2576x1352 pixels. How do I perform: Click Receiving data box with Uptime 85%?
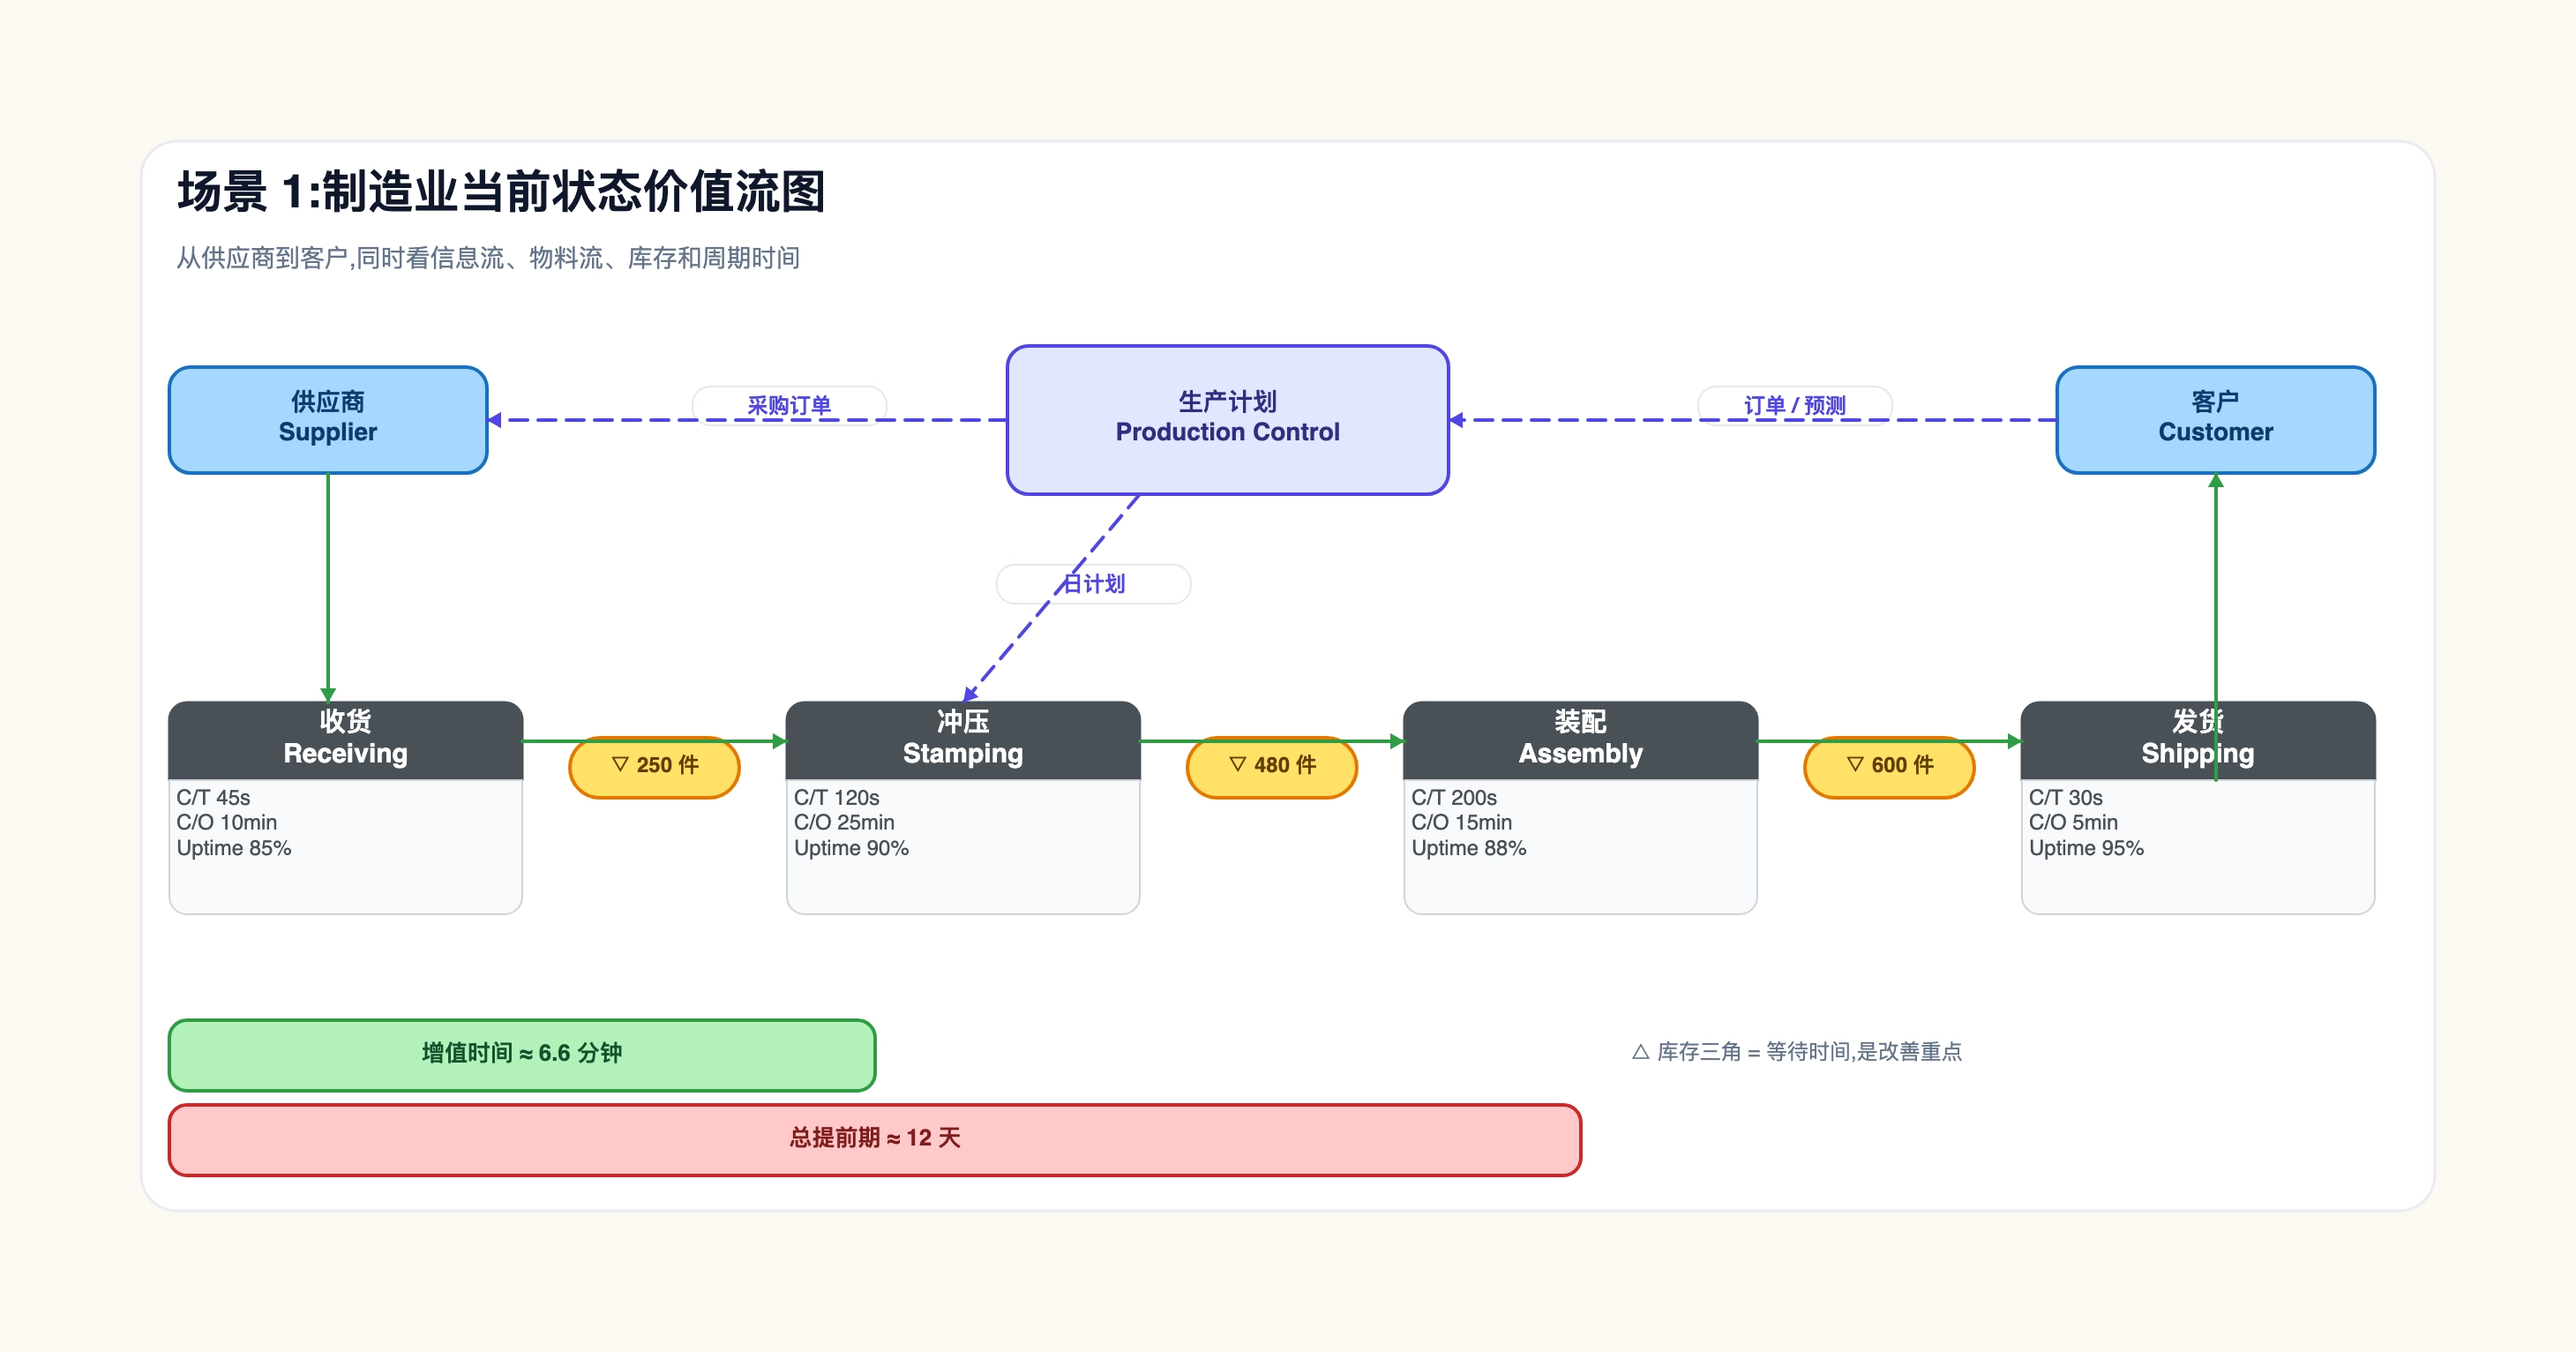[x=345, y=846]
